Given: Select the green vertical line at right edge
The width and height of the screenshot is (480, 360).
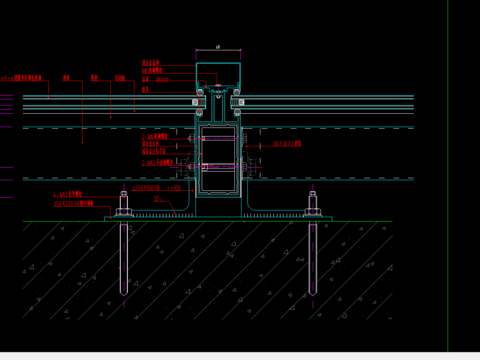Looking at the screenshot, I should (448, 176).
